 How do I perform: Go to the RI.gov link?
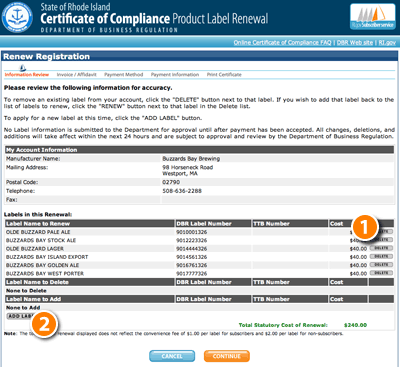[387, 42]
